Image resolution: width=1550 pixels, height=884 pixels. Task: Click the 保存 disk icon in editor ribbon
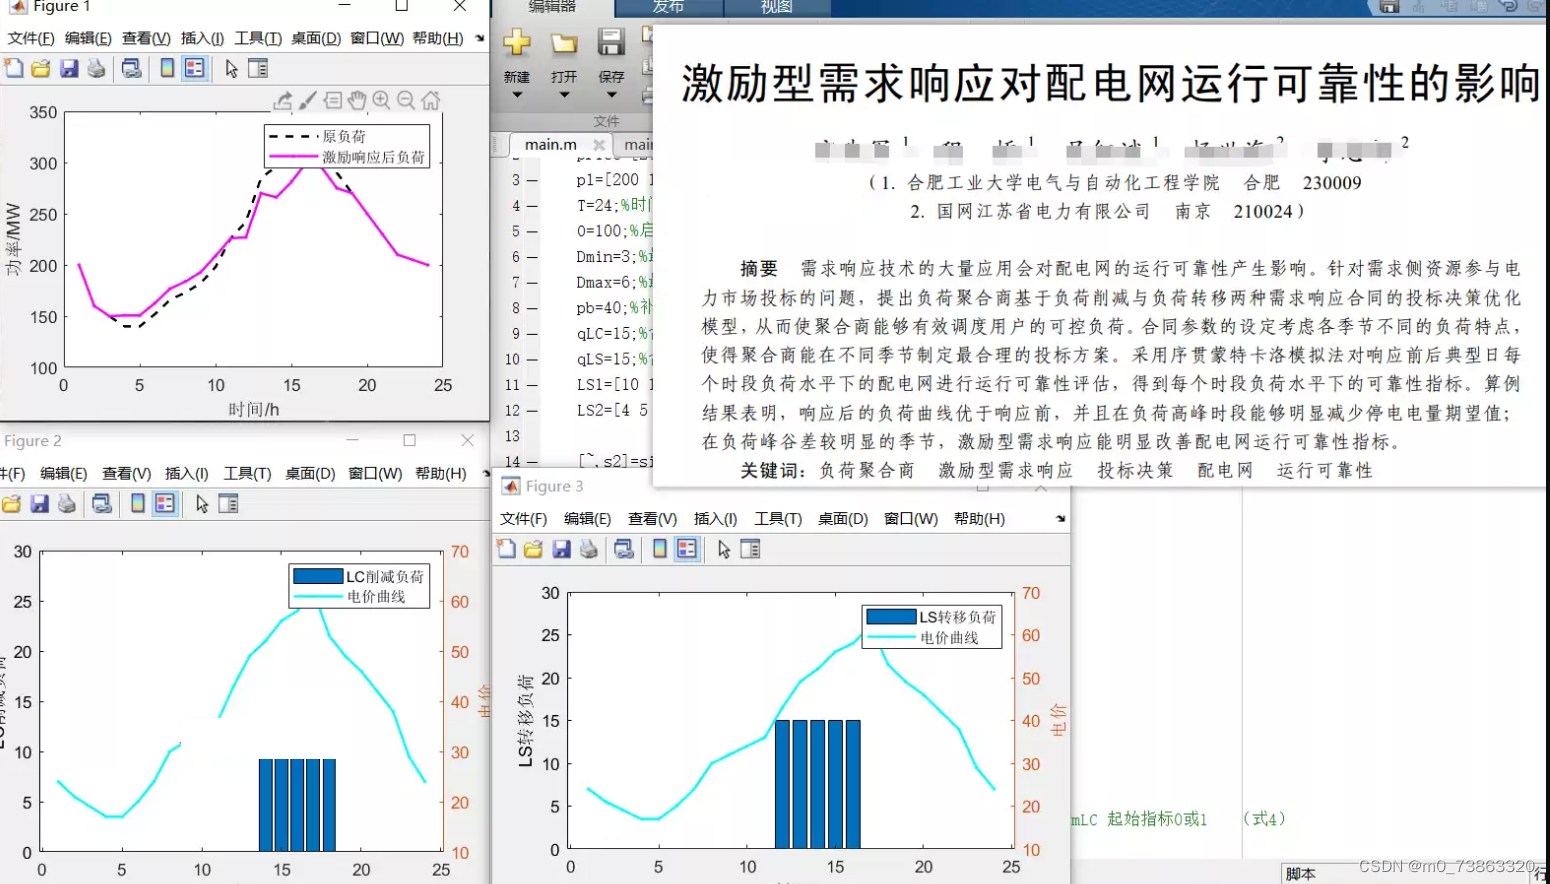tap(611, 42)
